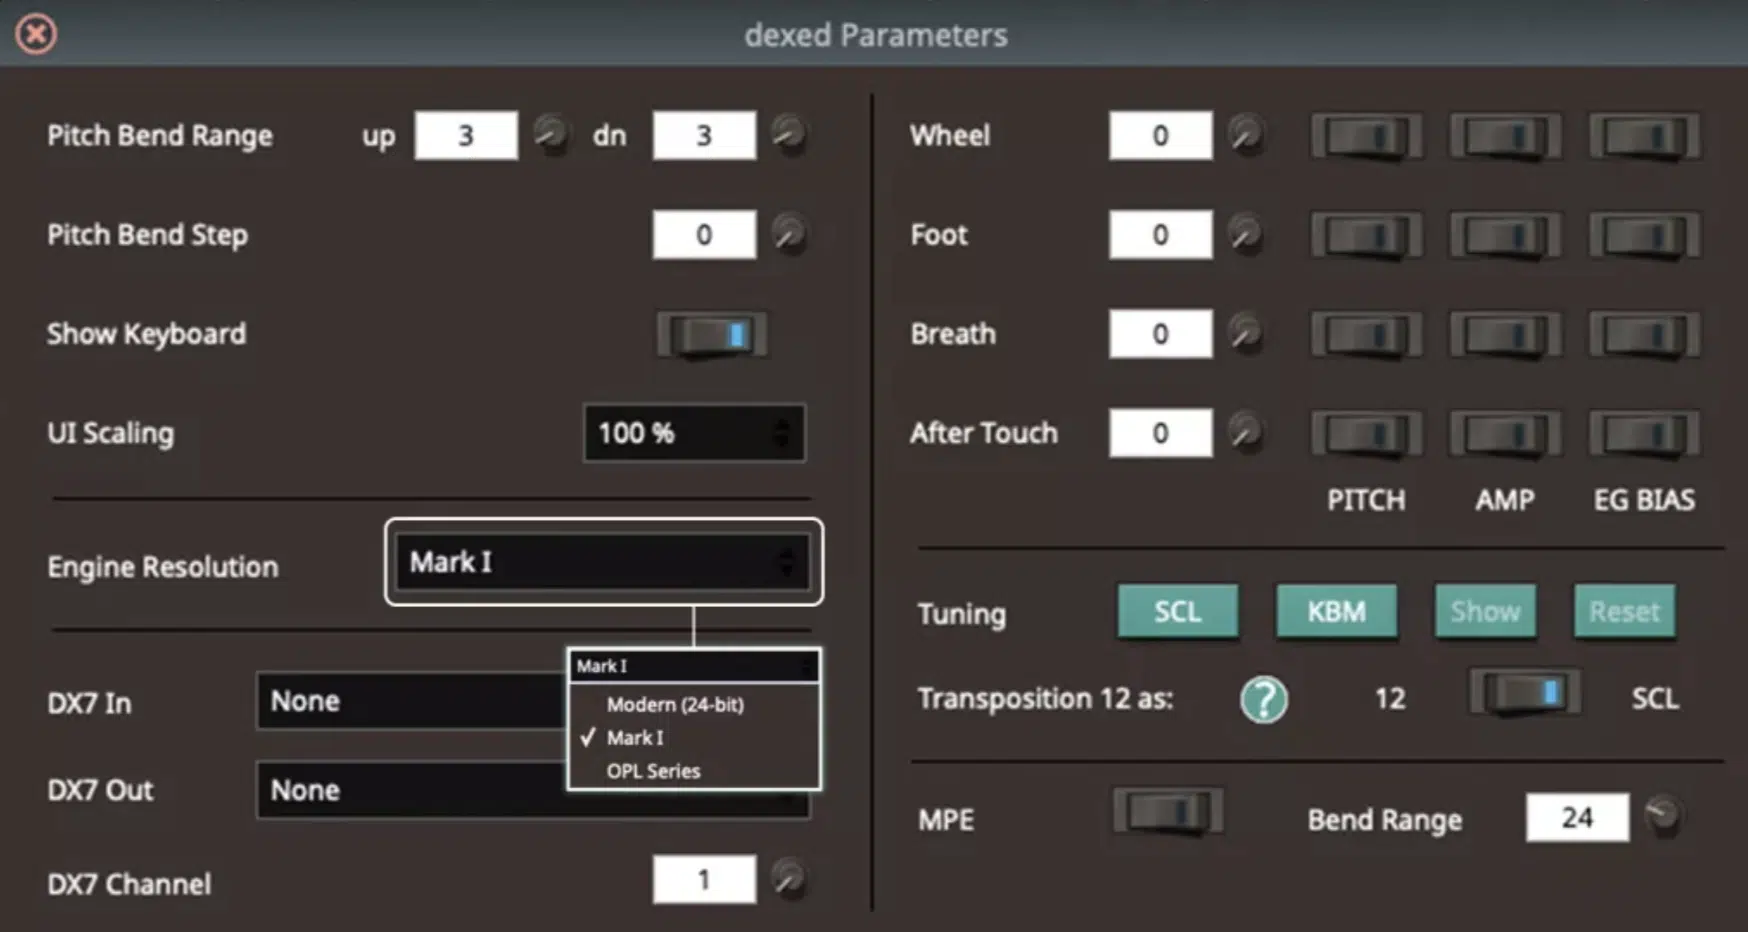Click the Foot range knob
Image resolution: width=1748 pixels, height=932 pixels.
1245,234
